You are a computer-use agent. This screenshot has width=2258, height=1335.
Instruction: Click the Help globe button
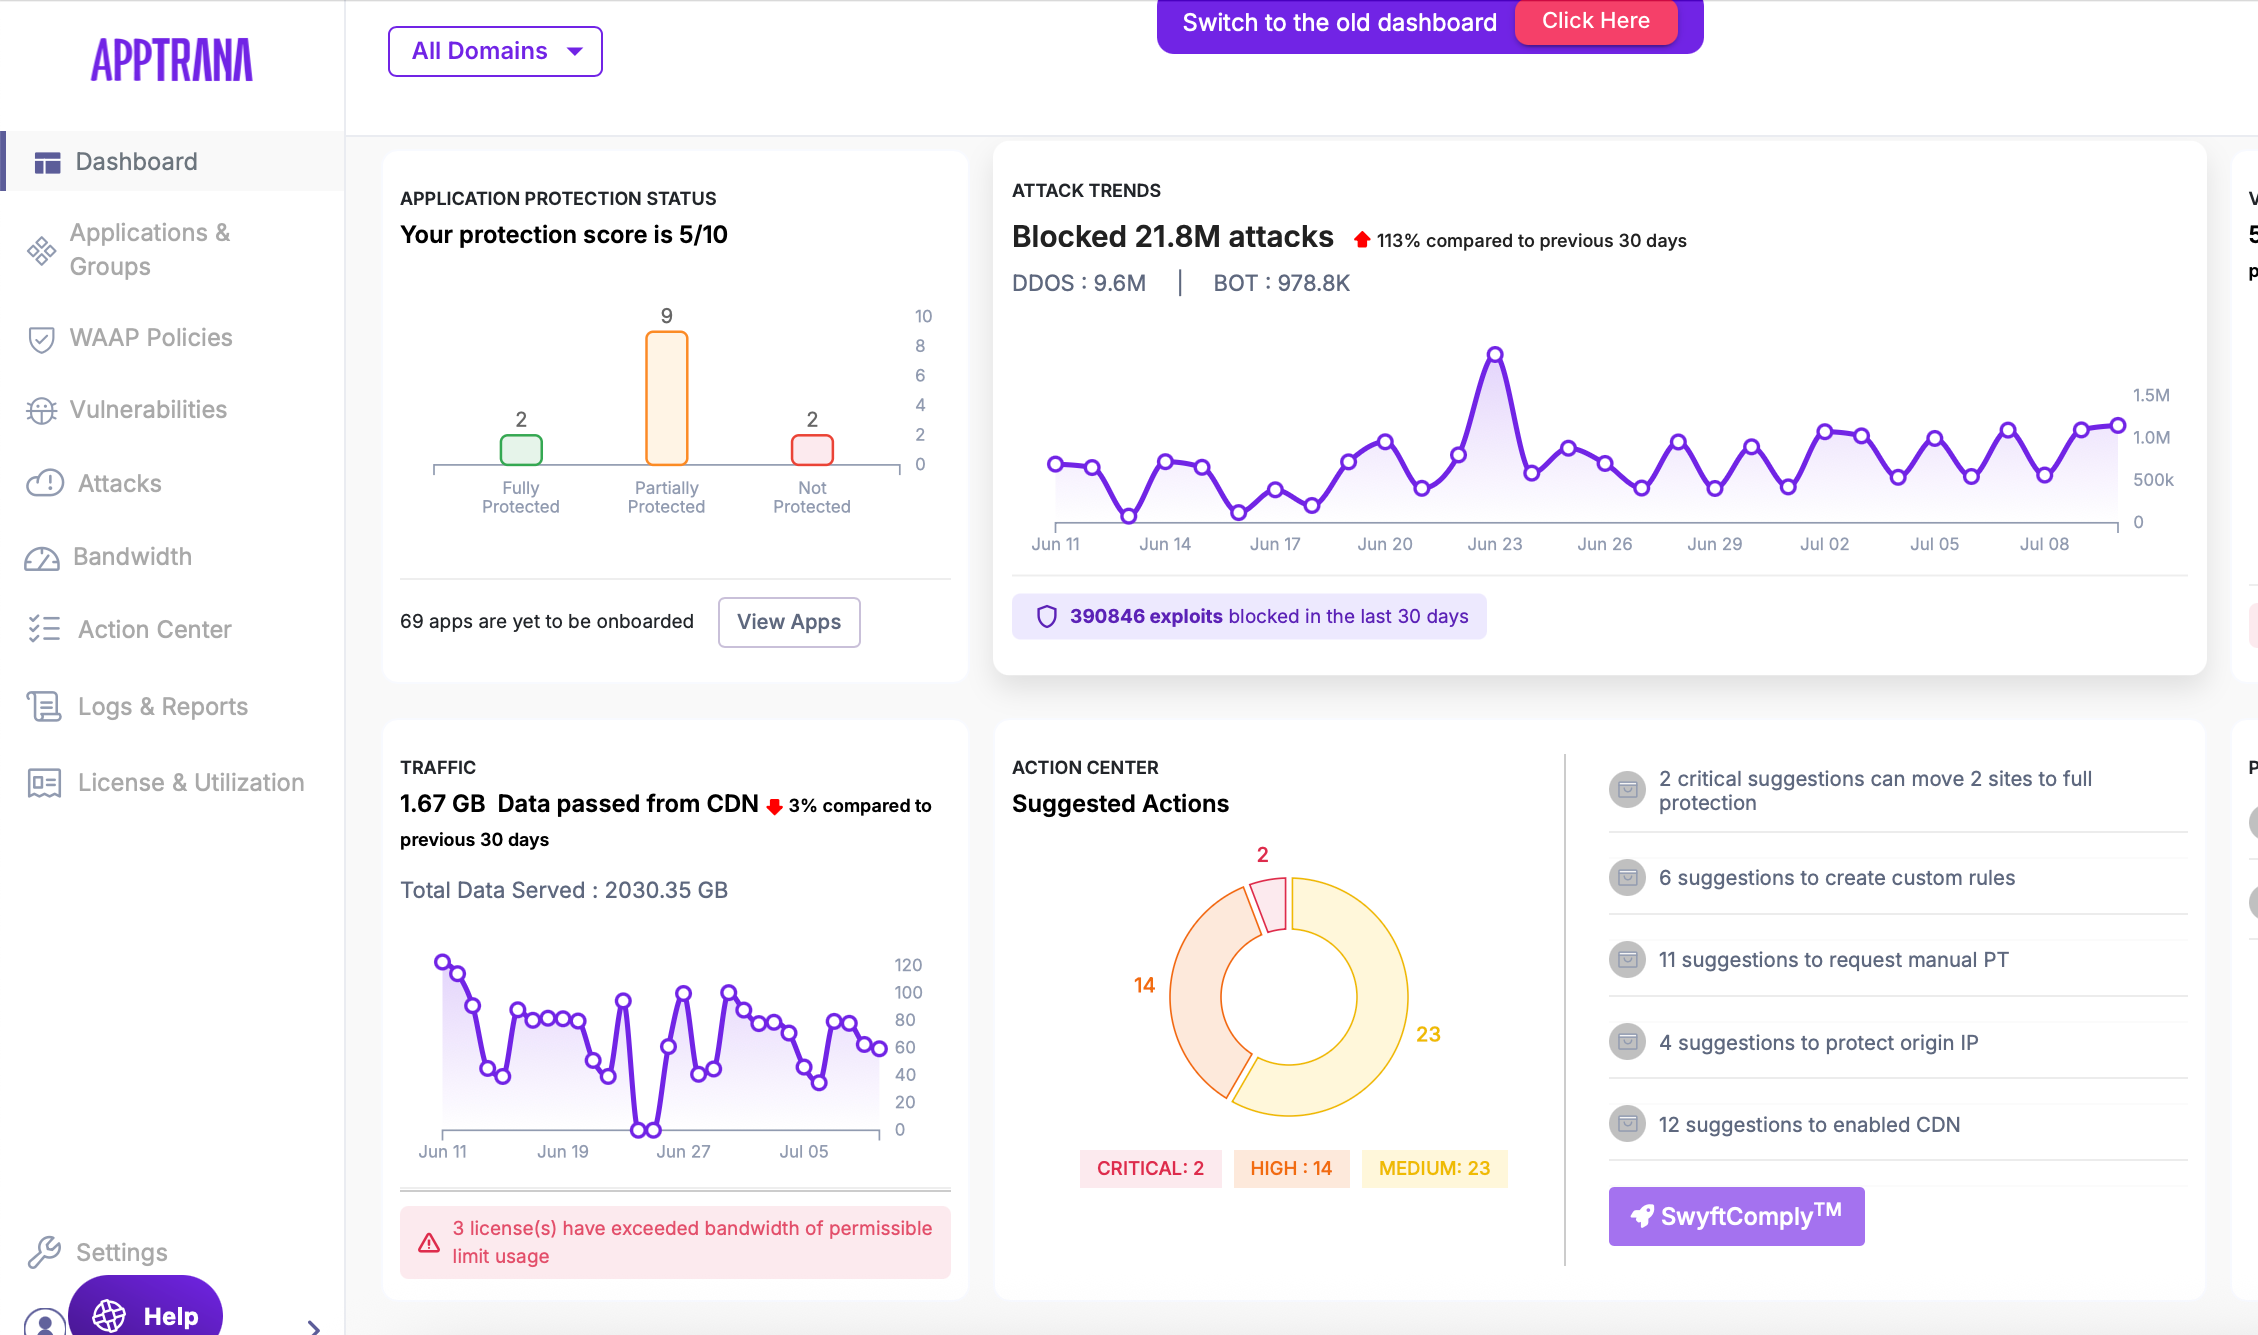pyautogui.click(x=146, y=1315)
